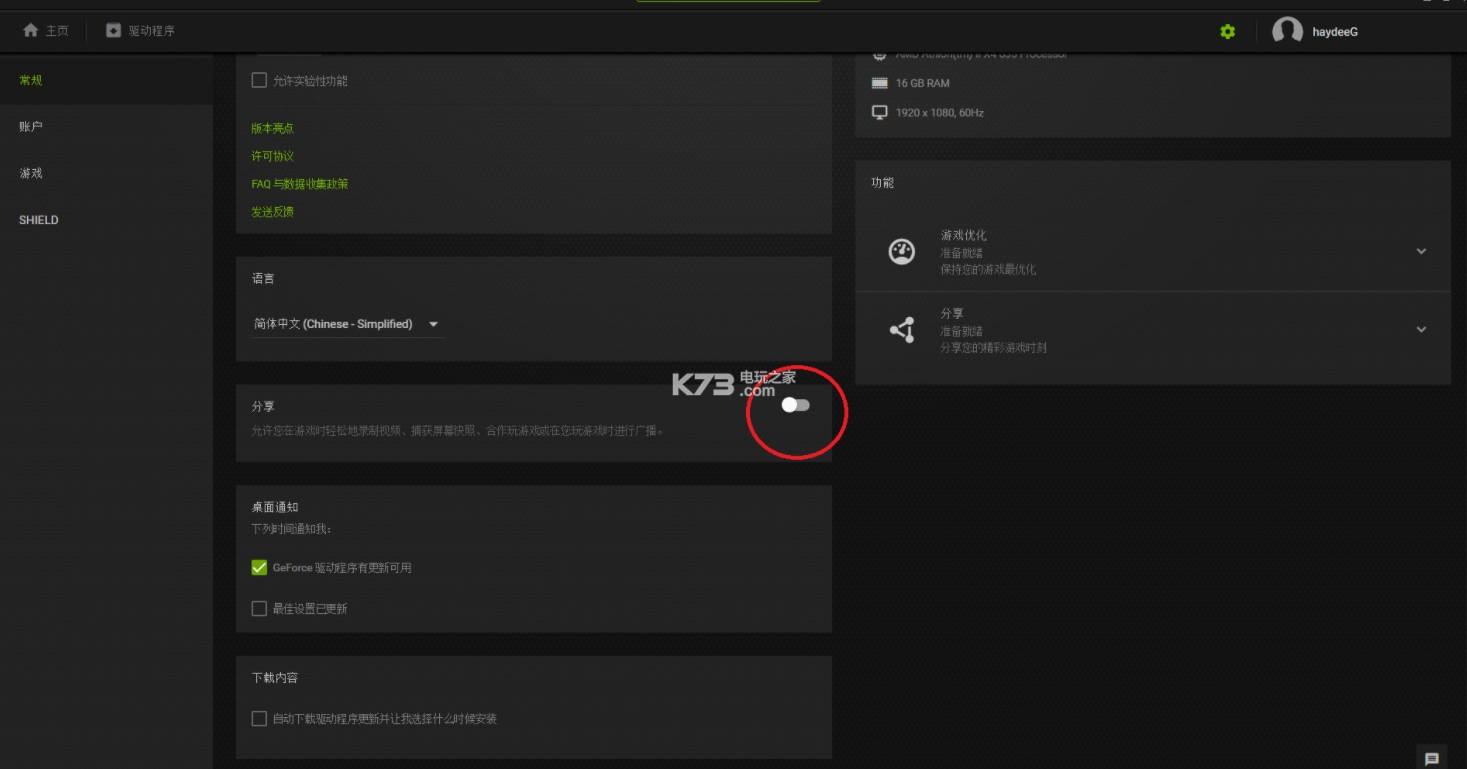Image resolution: width=1467 pixels, height=769 pixels.
Task: Enable 允许实验性功能 checkbox
Action: pos(259,80)
